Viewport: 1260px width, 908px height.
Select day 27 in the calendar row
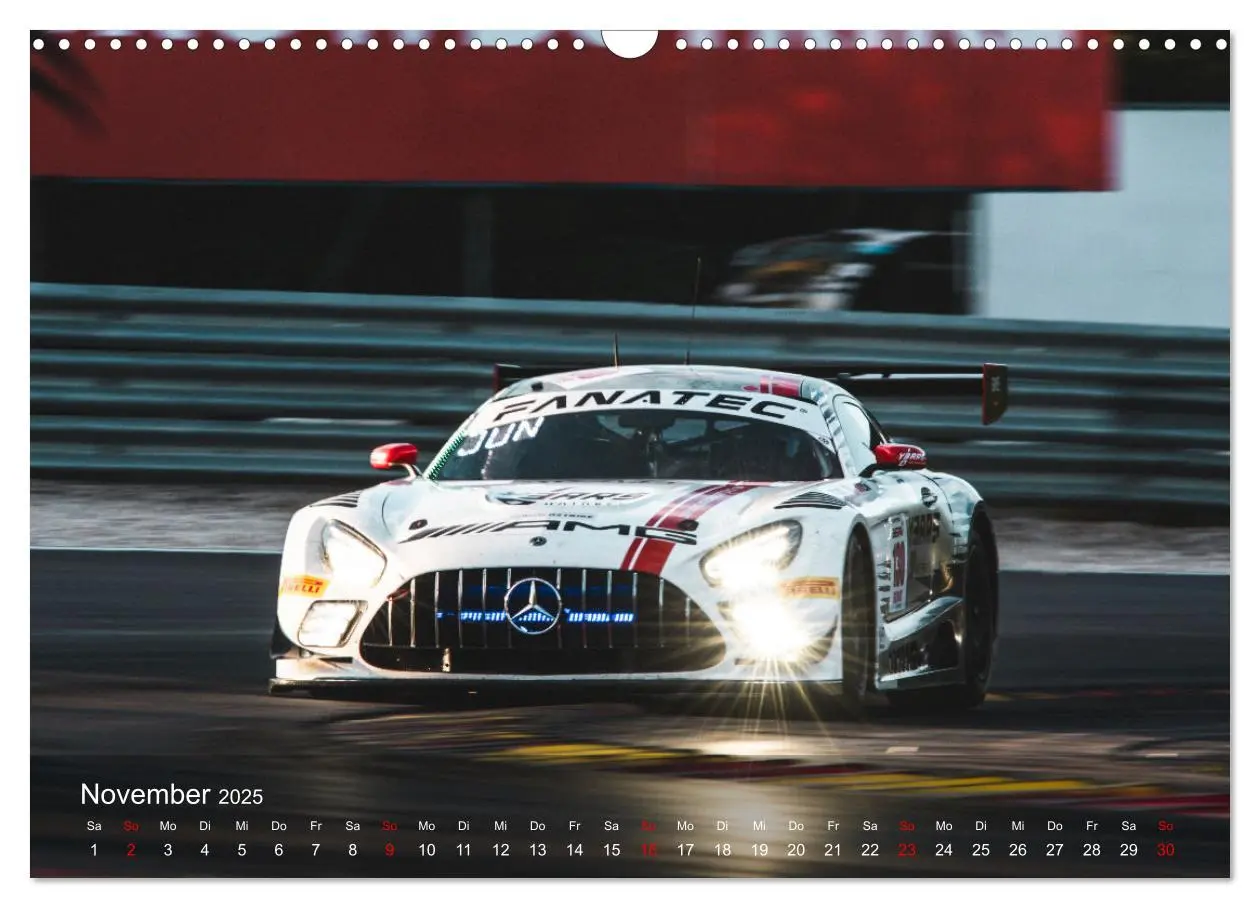click(x=1055, y=850)
